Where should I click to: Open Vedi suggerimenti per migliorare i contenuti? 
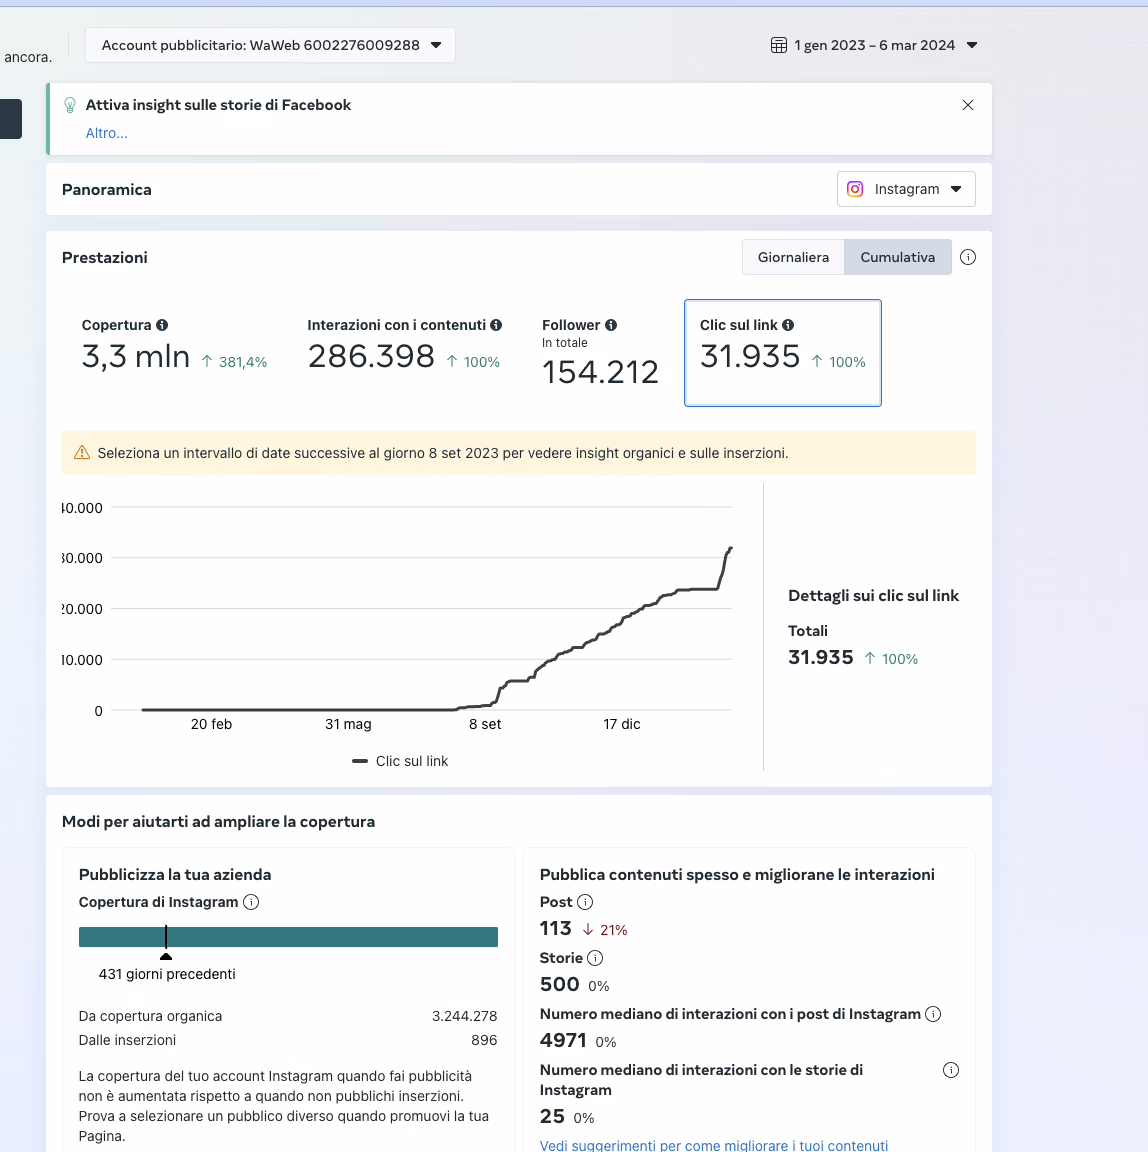[x=714, y=1144]
